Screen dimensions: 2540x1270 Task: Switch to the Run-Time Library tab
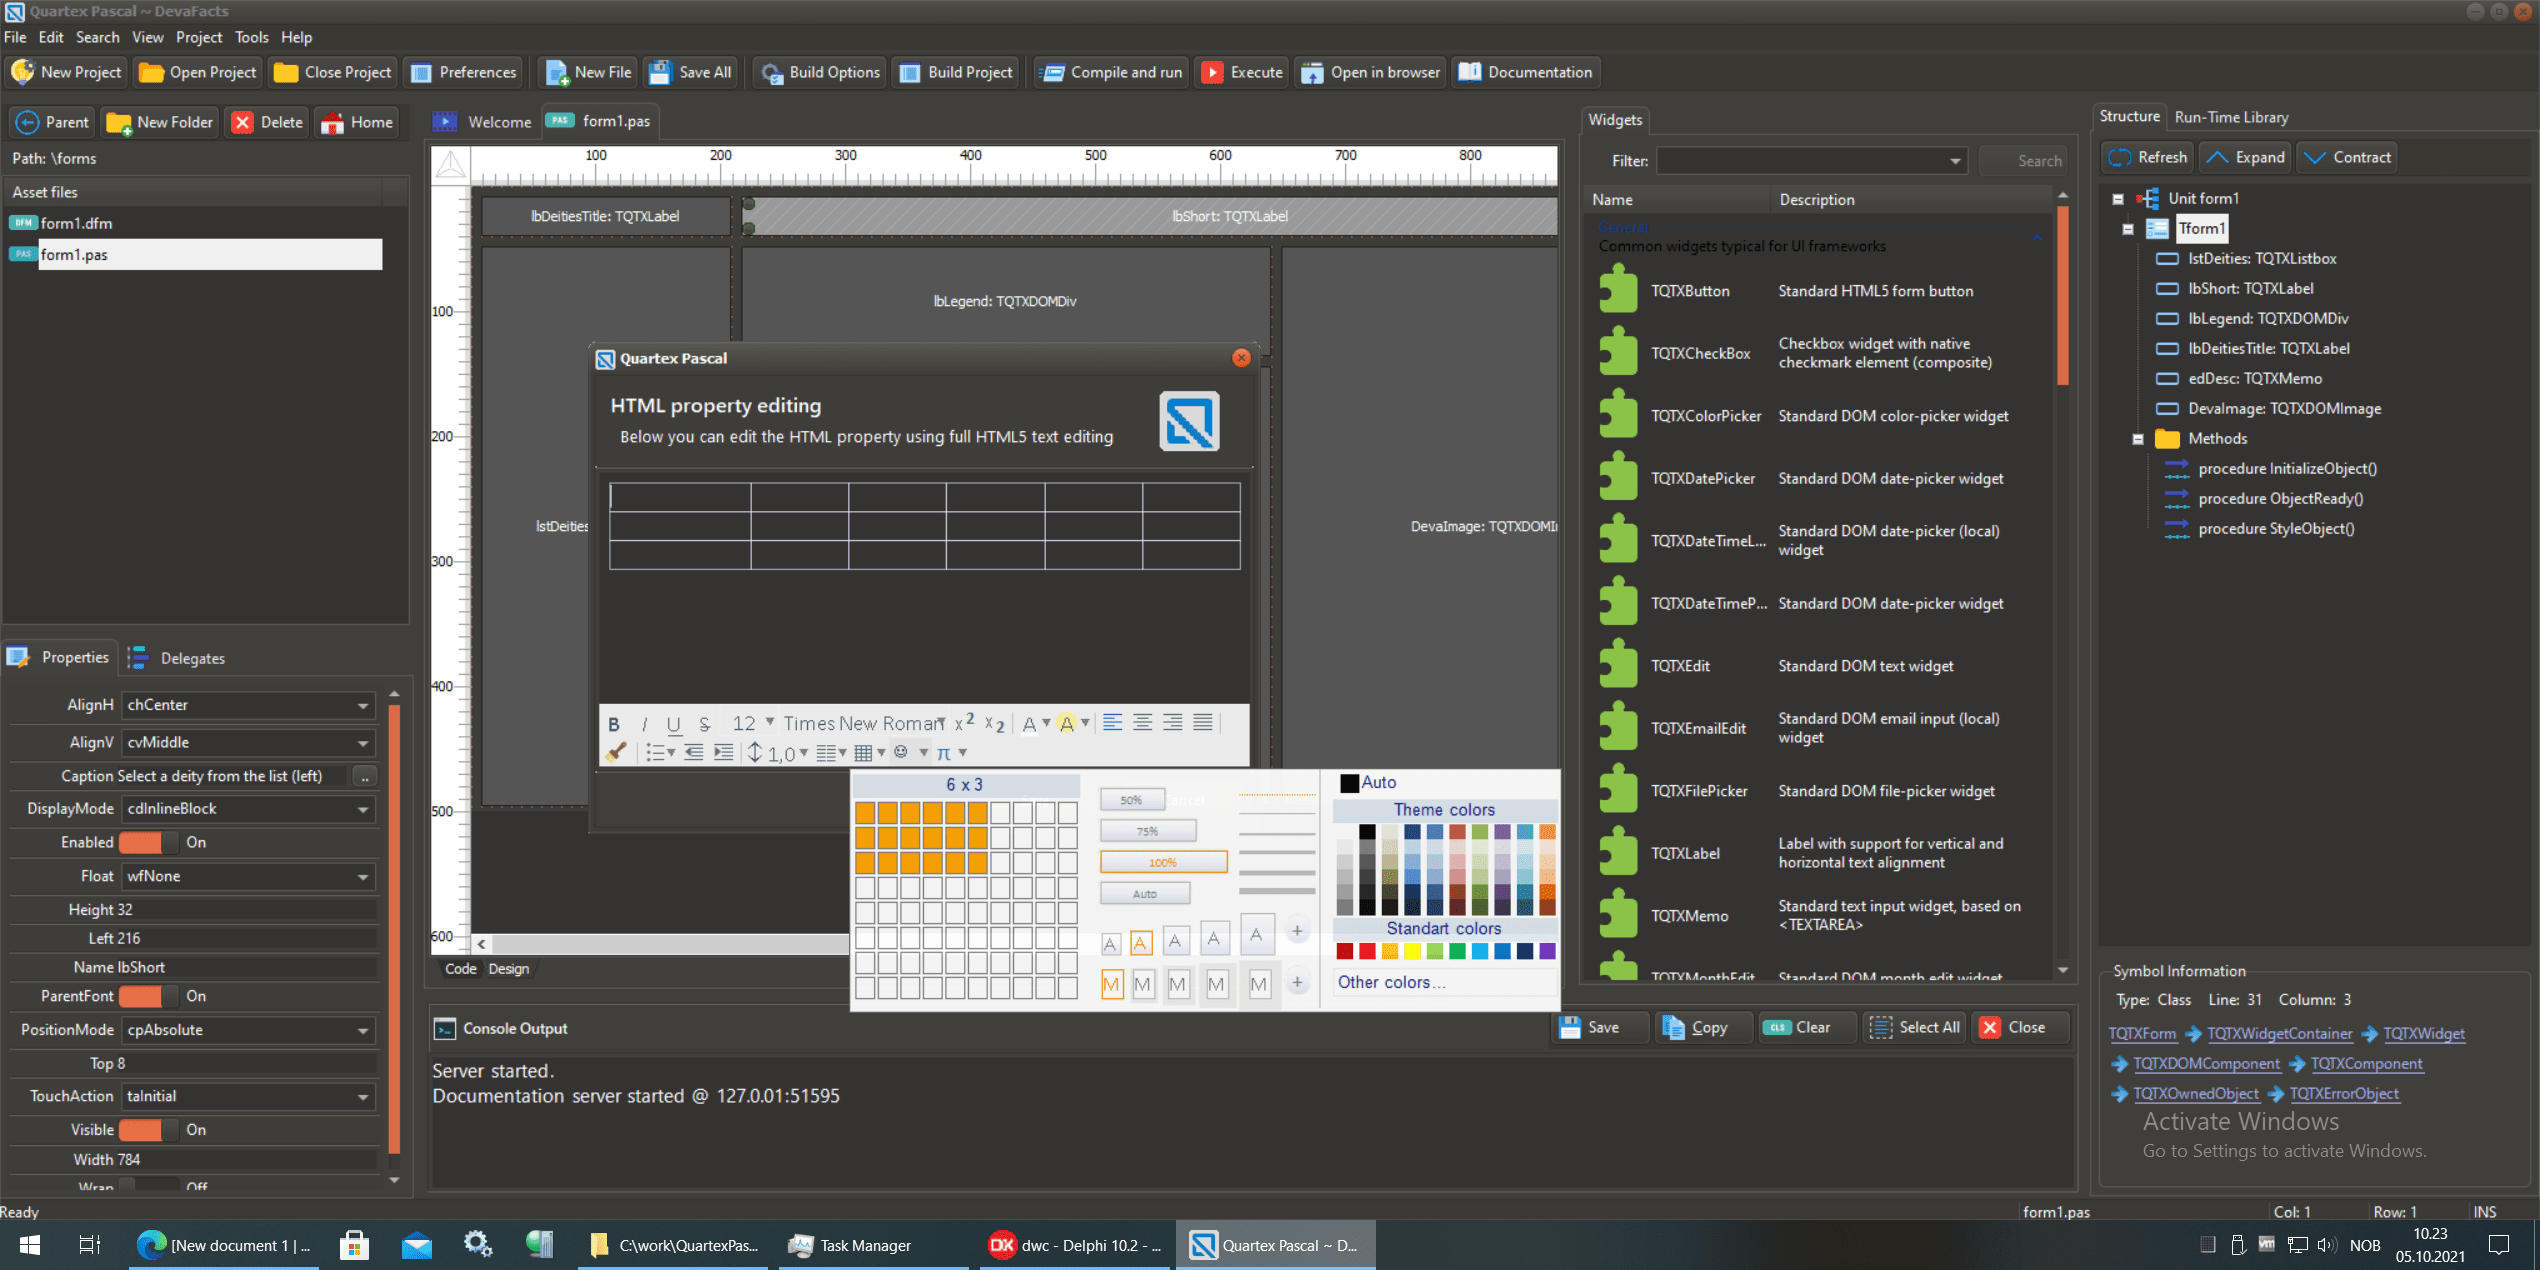tap(2230, 117)
